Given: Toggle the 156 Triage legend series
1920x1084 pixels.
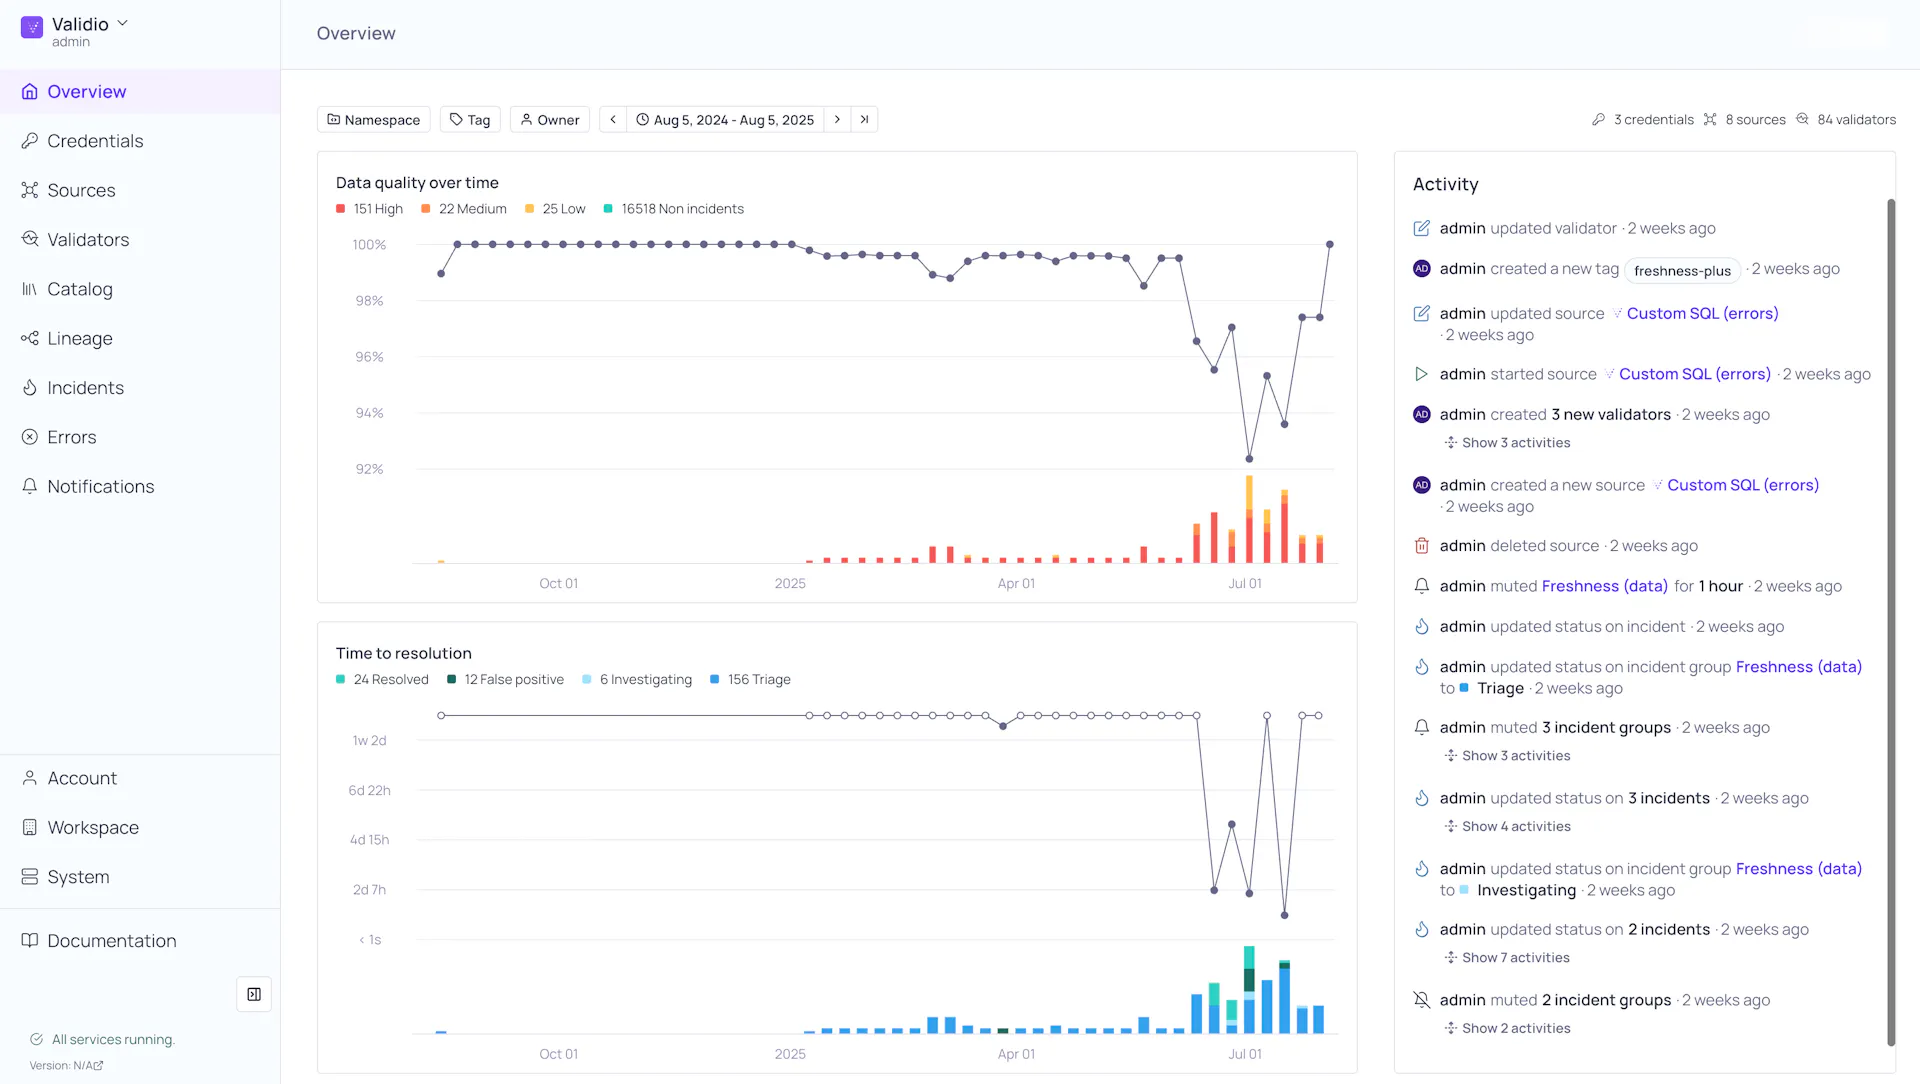Looking at the screenshot, I should click(x=750, y=680).
